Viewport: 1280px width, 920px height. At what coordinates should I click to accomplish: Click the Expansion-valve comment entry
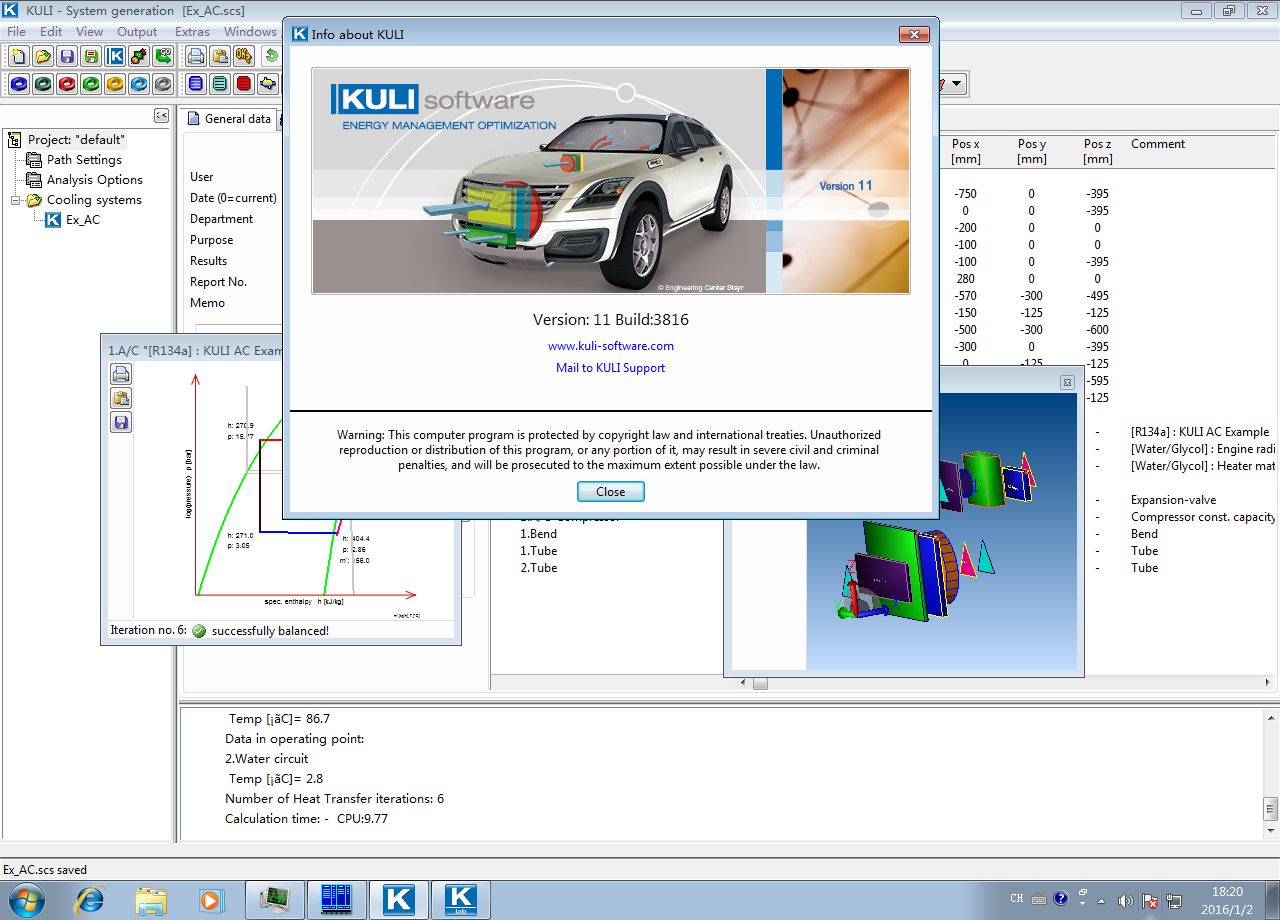pos(1173,500)
